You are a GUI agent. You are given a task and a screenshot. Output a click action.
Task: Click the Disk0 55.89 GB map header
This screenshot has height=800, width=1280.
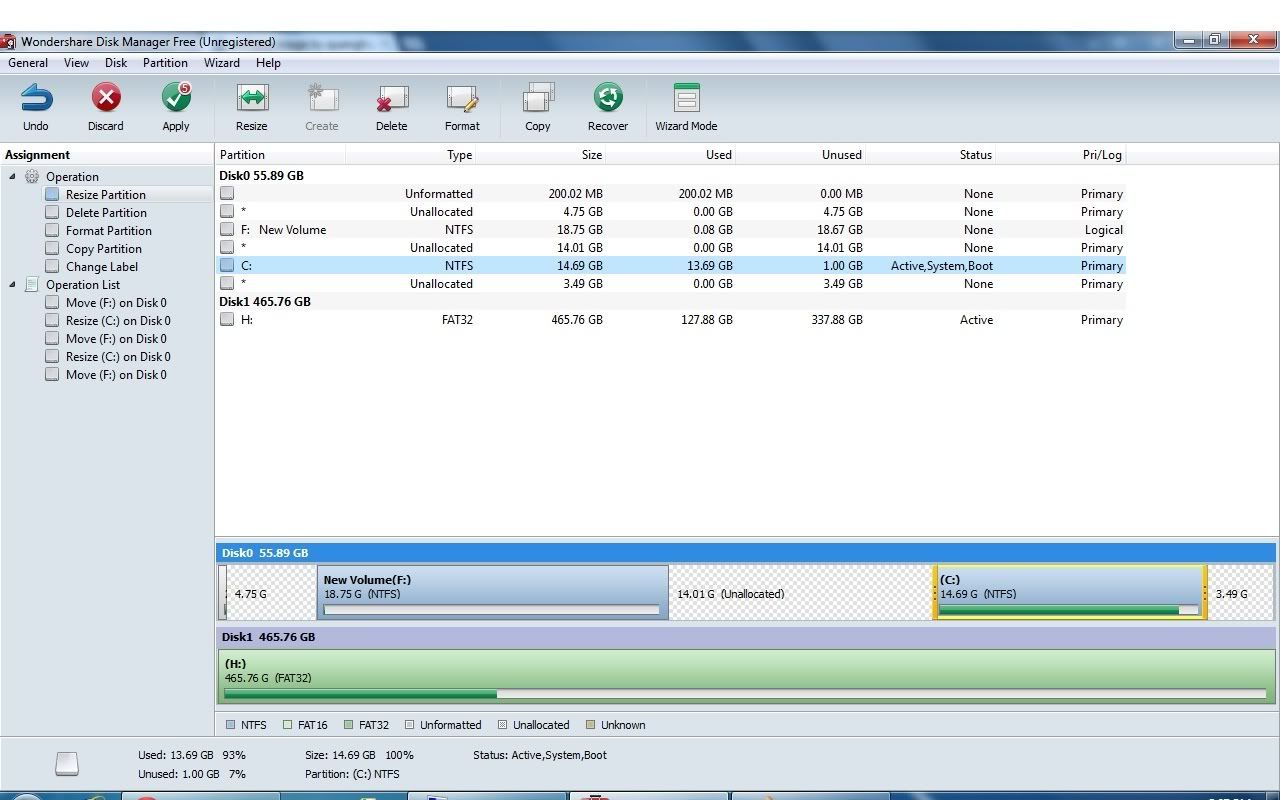746,553
